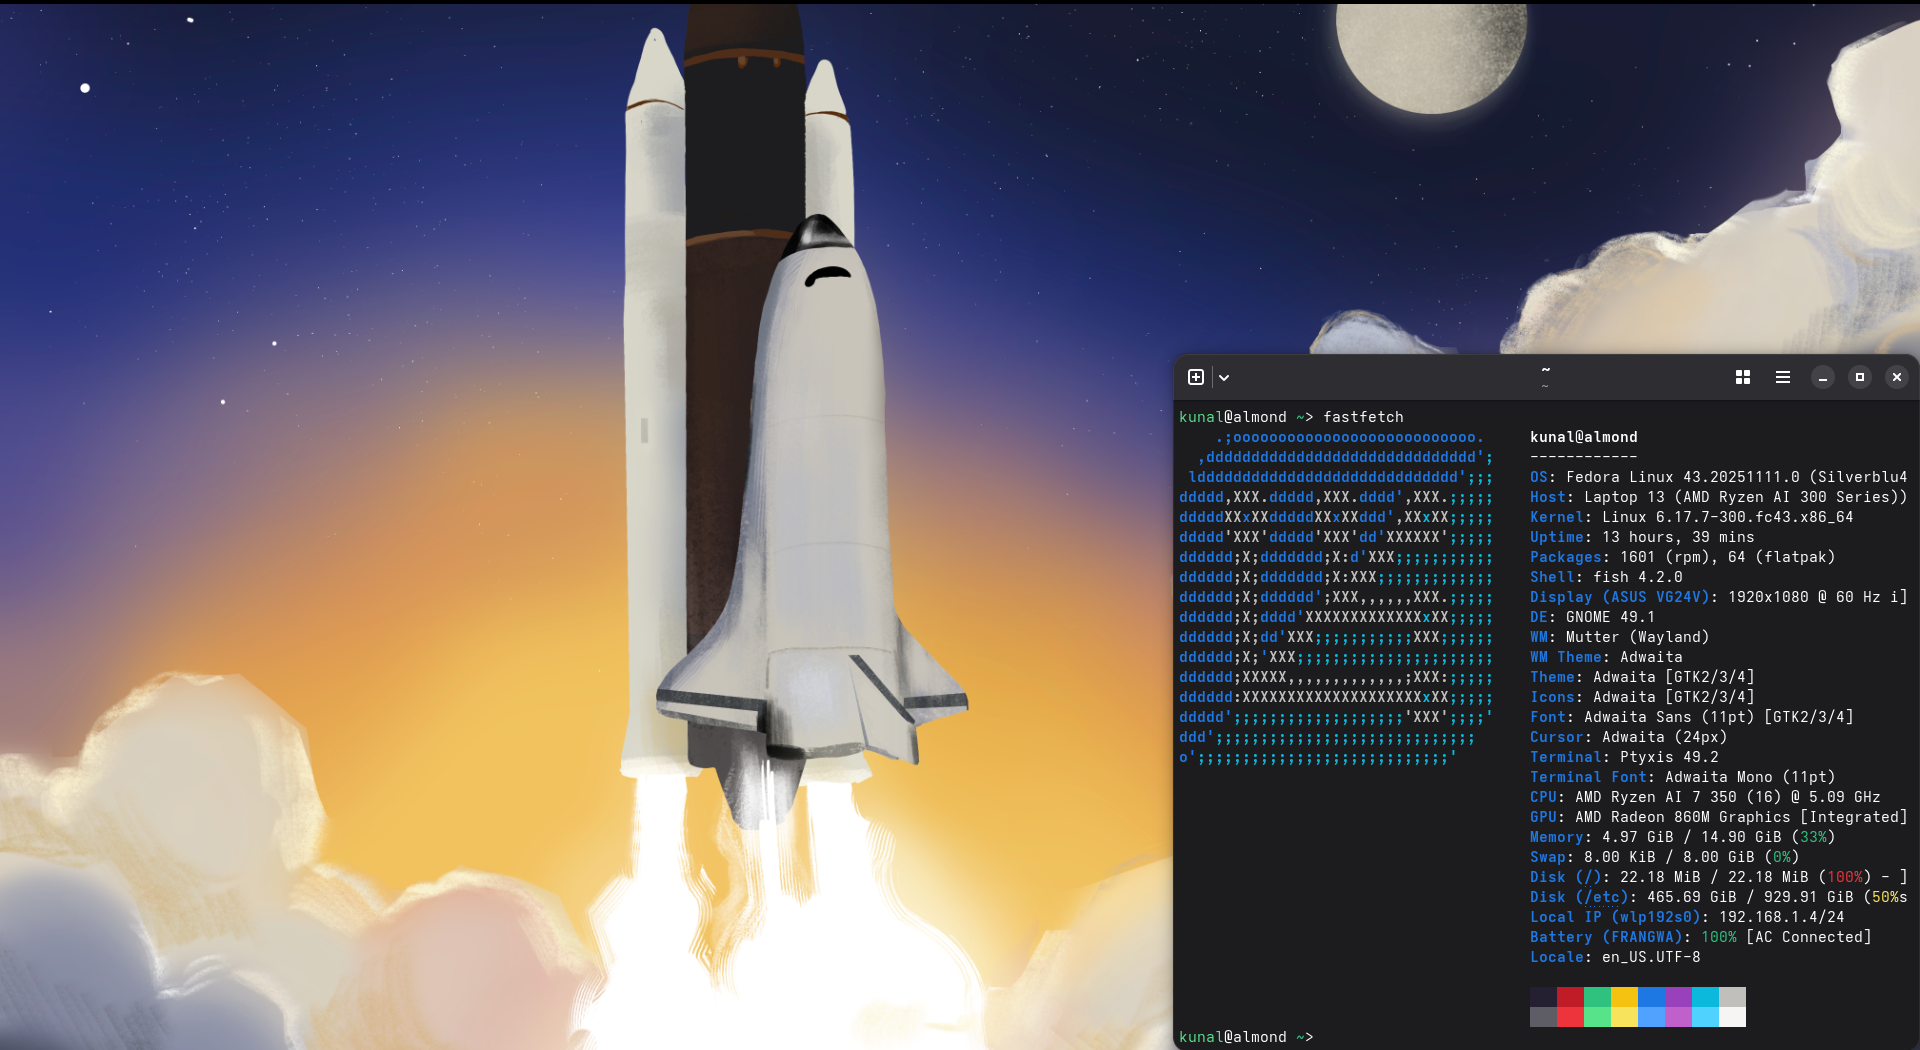The width and height of the screenshot is (1920, 1050).
Task: Click the typed fastfetch command text
Action: pyautogui.click(x=1363, y=417)
